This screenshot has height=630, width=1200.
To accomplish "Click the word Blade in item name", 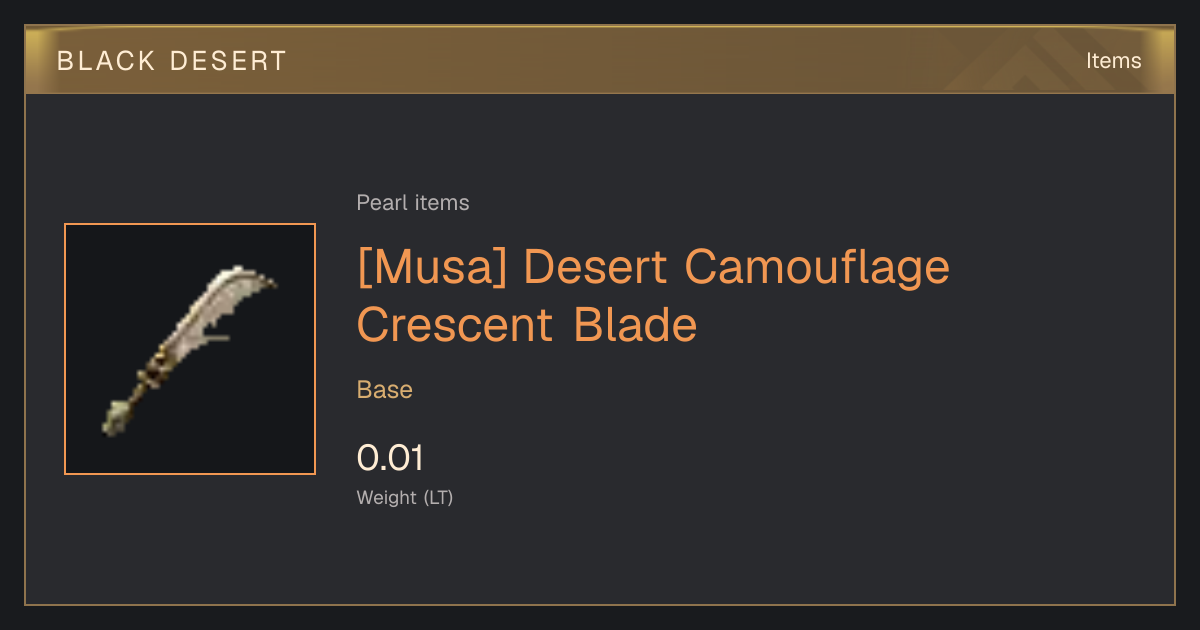I will coord(635,325).
